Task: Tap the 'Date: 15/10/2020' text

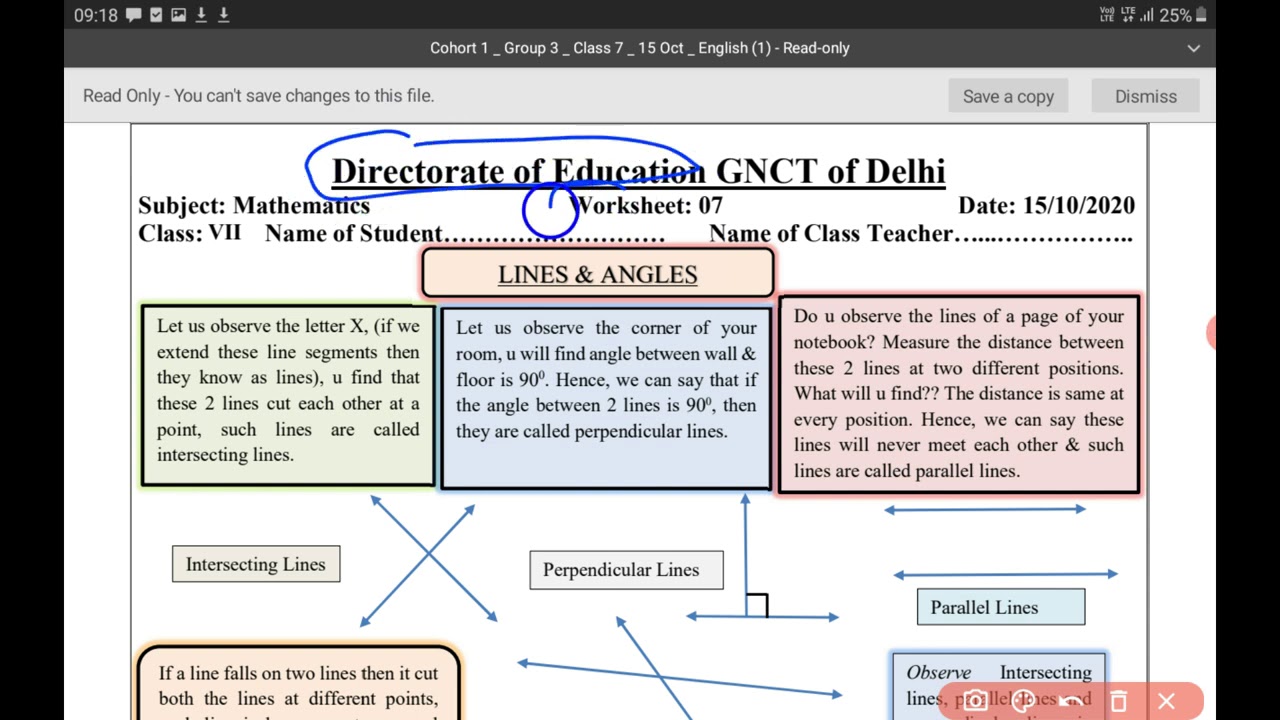Action: (x=1046, y=205)
